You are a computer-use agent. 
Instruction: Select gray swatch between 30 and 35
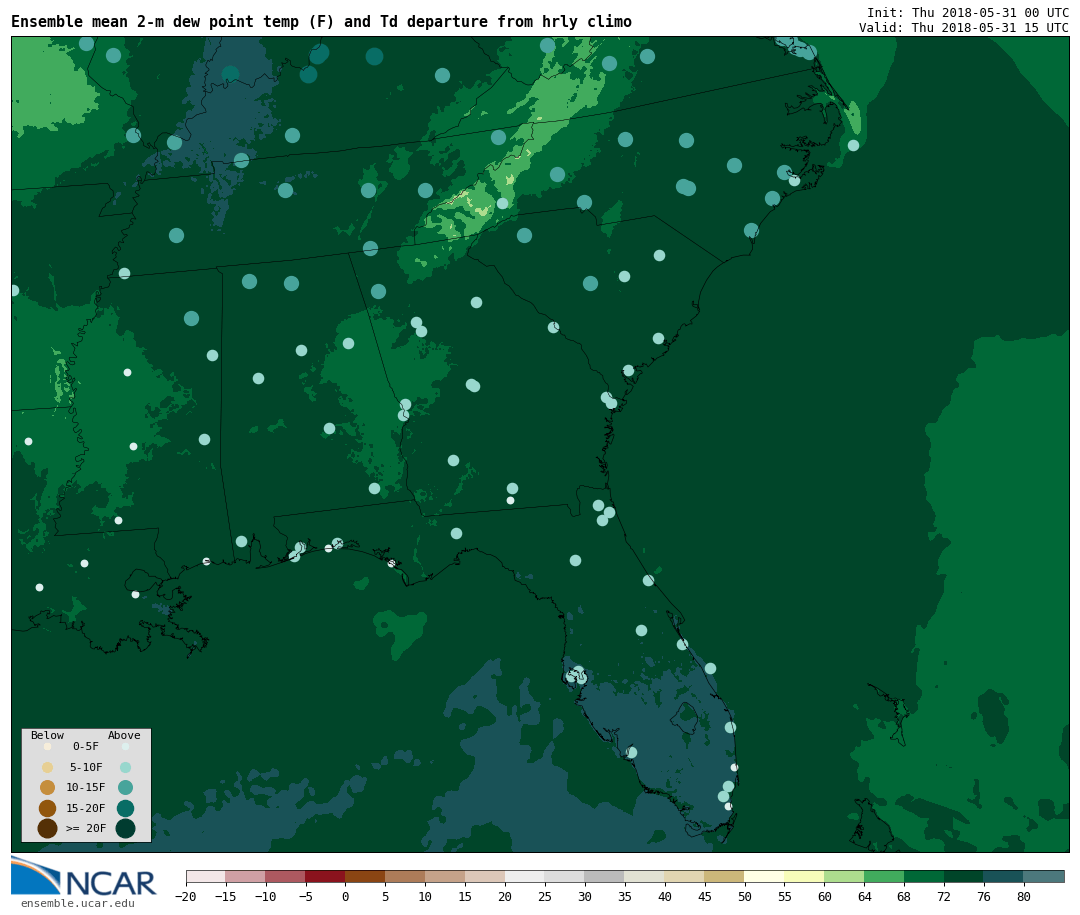tap(605, 876)
